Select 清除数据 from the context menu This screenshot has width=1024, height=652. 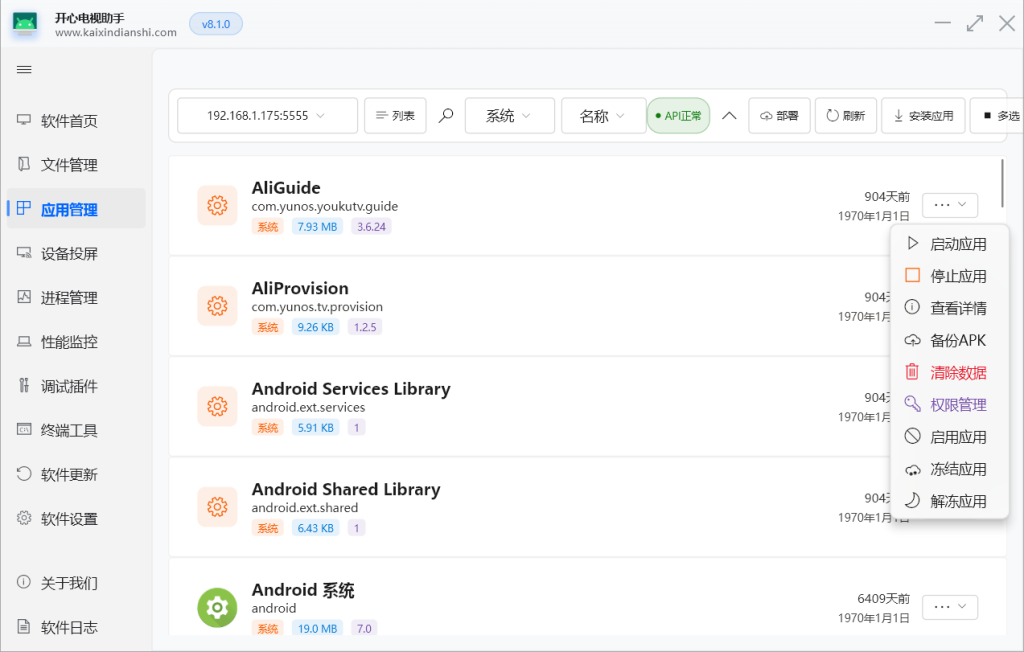[x=957, y=373]
